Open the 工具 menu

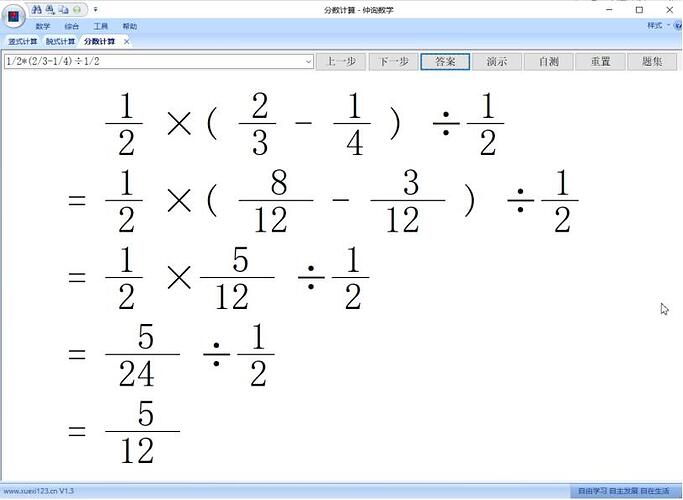coord(101,26)
